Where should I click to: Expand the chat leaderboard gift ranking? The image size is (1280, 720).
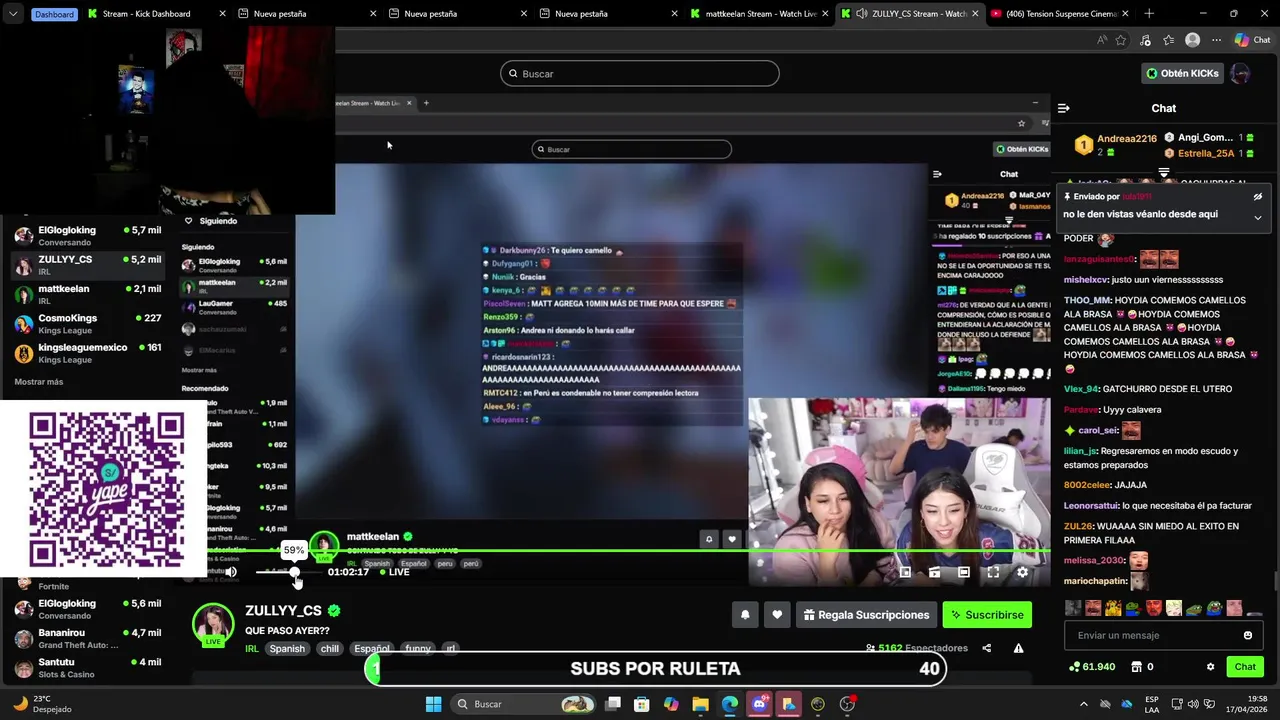1164,173
